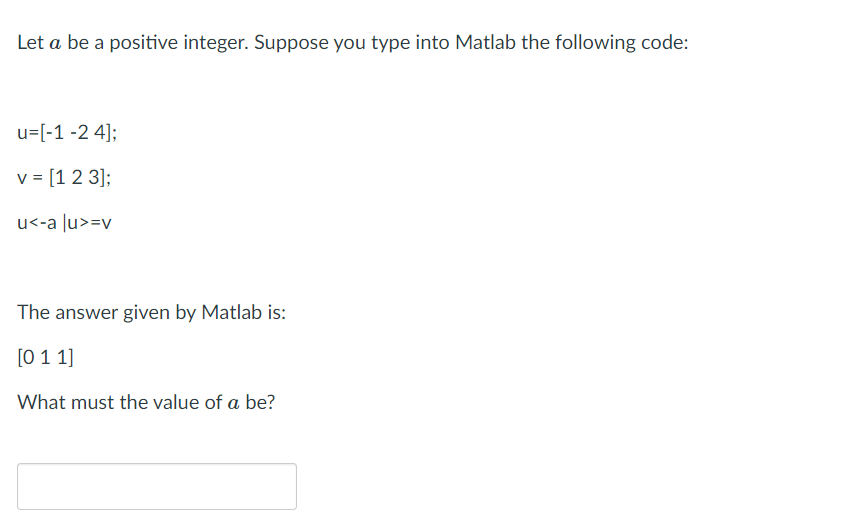Click the expression u<-a |u>=v
The image size is (868, 520).
pos(64,223)
